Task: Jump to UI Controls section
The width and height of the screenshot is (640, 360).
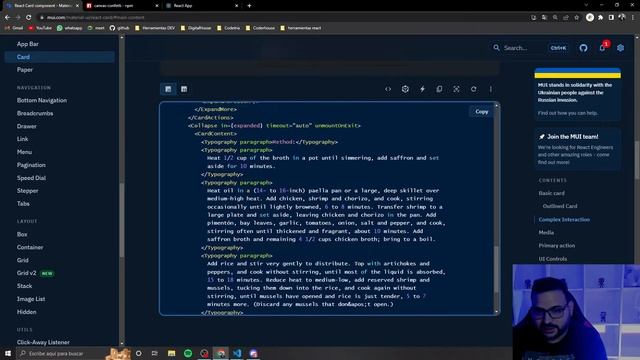Action: [553, 259]
